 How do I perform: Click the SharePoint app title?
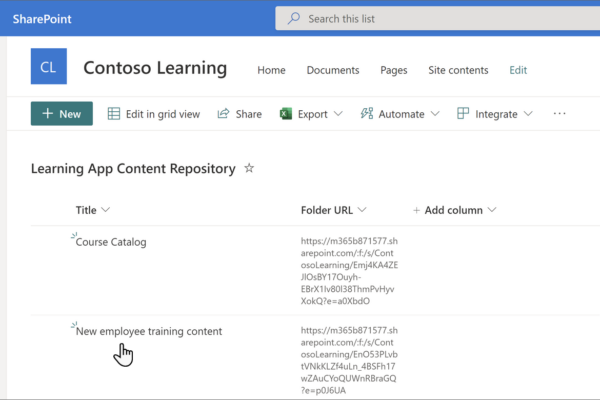pos(42,19)
